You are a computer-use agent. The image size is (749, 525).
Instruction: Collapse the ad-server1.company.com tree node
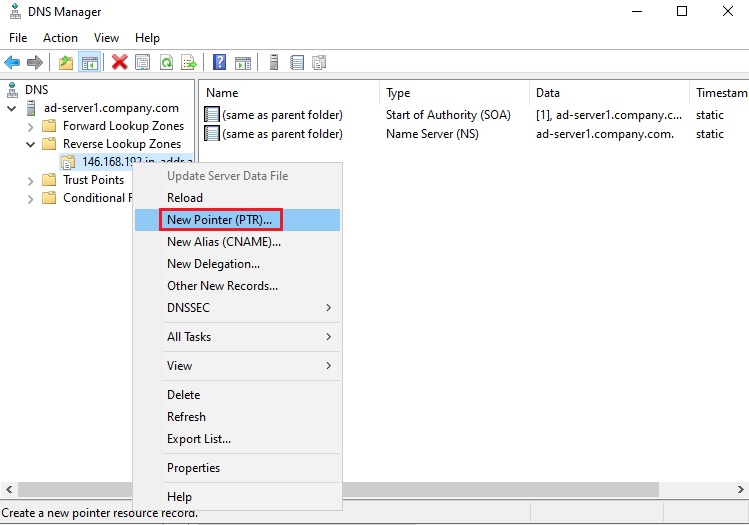[11, 108]
